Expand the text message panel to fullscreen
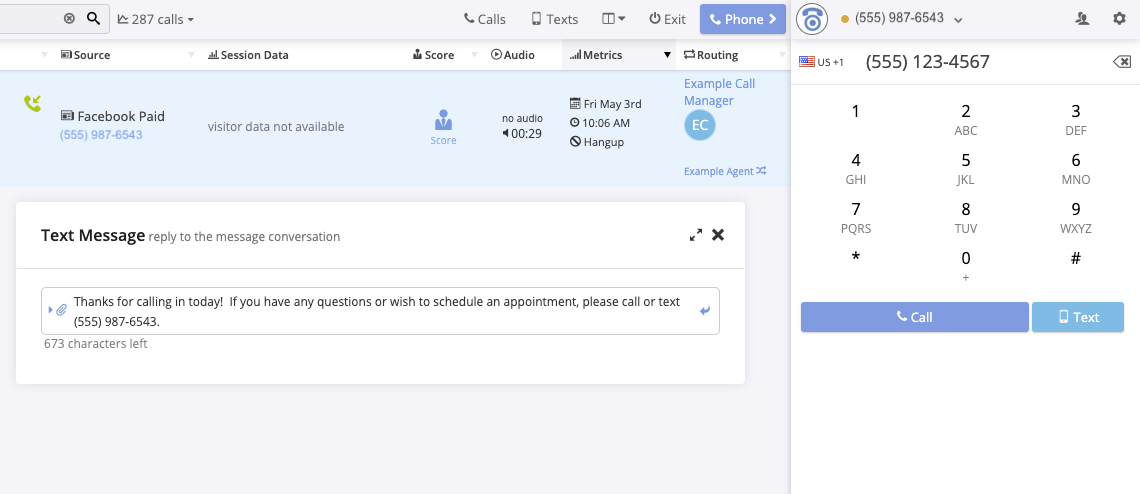Viewport: 1140px width, 494px height. tap(696, 235)
